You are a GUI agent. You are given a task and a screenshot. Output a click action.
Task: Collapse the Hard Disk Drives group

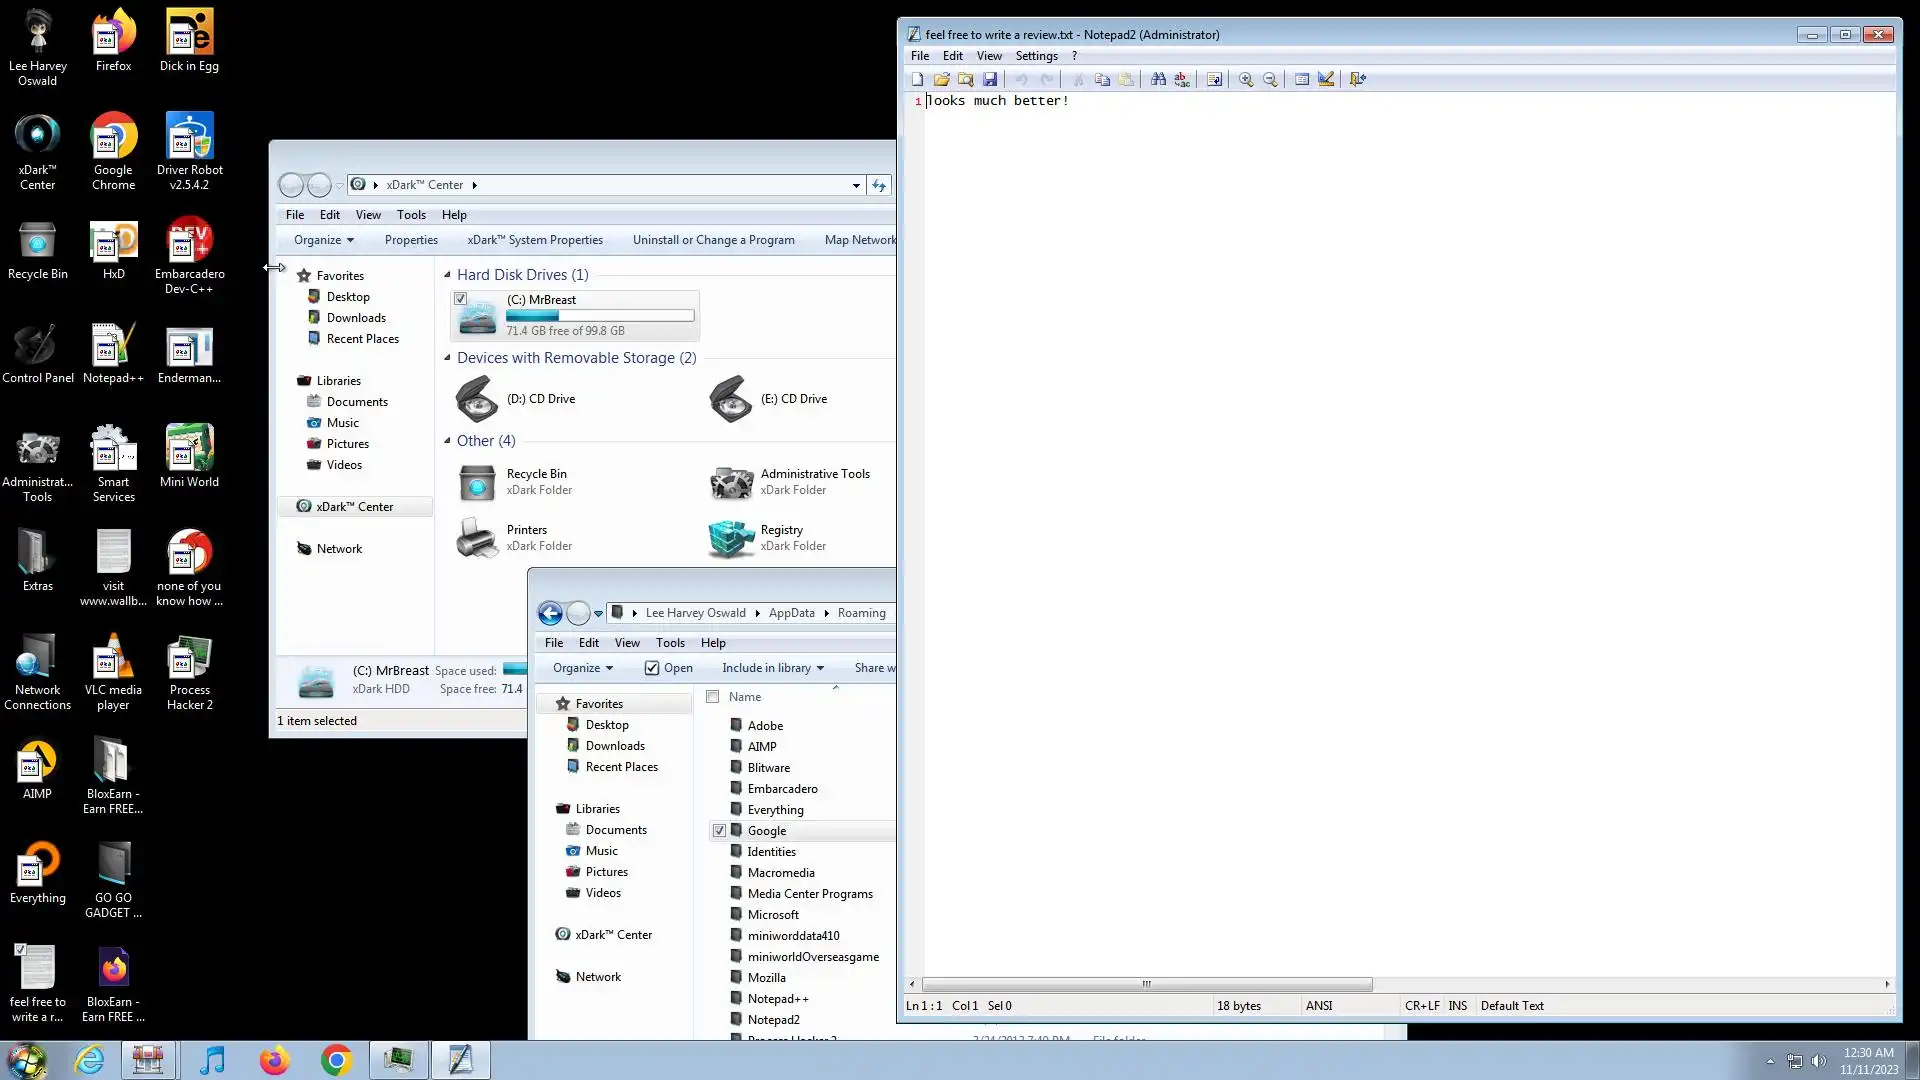click(447, 275)
